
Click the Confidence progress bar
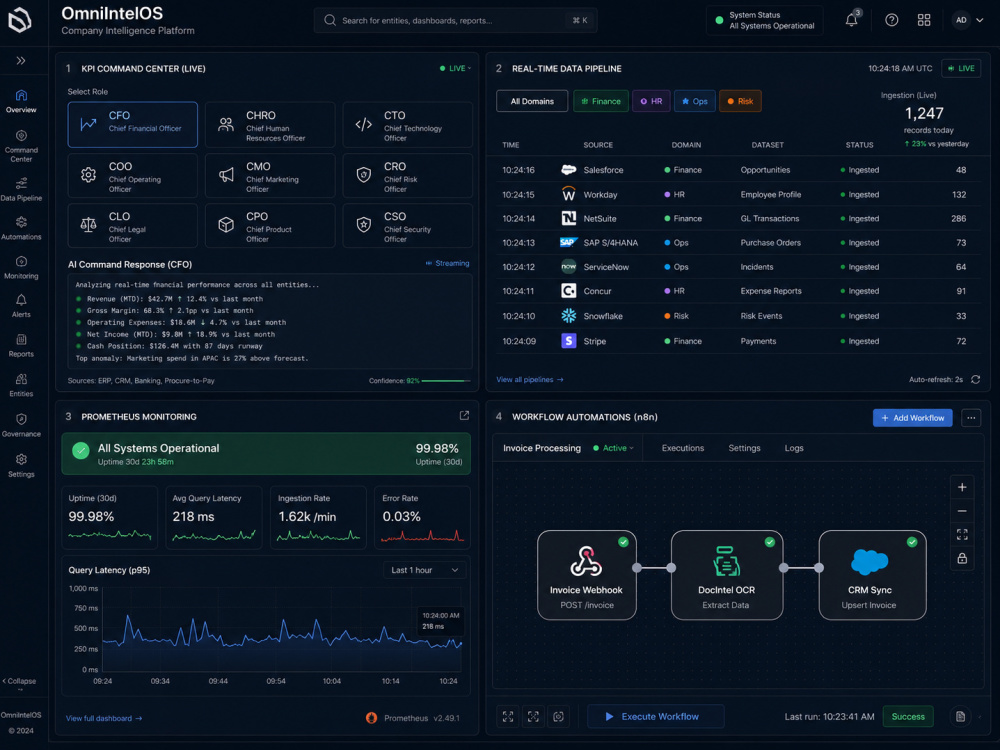pos(445,381)
